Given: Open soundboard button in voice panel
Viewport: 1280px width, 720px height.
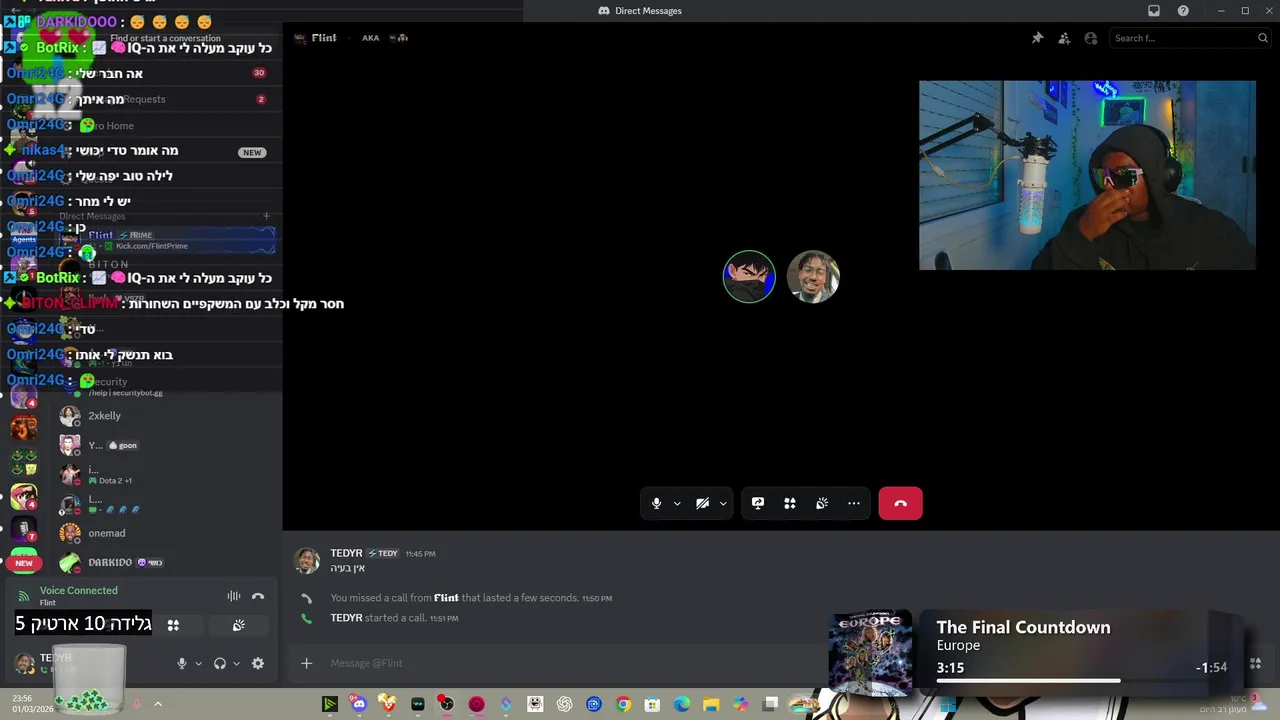Looking at the screenshot, I should (x=238, y=625).
